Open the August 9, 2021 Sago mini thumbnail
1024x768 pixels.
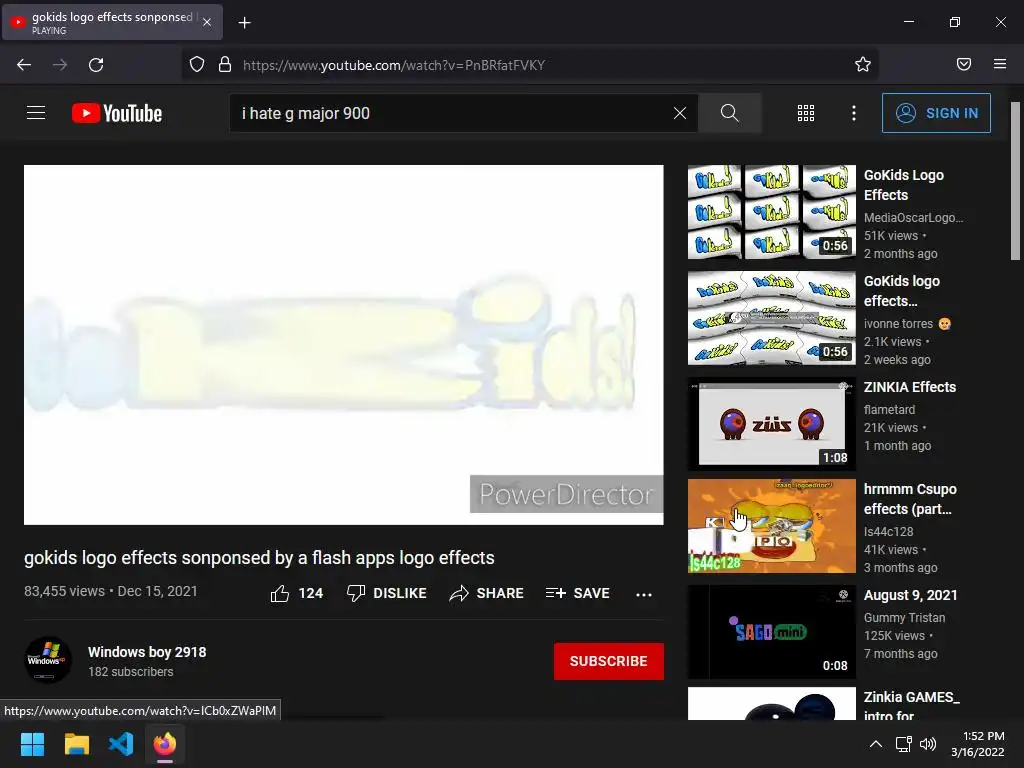coord(771,632)
